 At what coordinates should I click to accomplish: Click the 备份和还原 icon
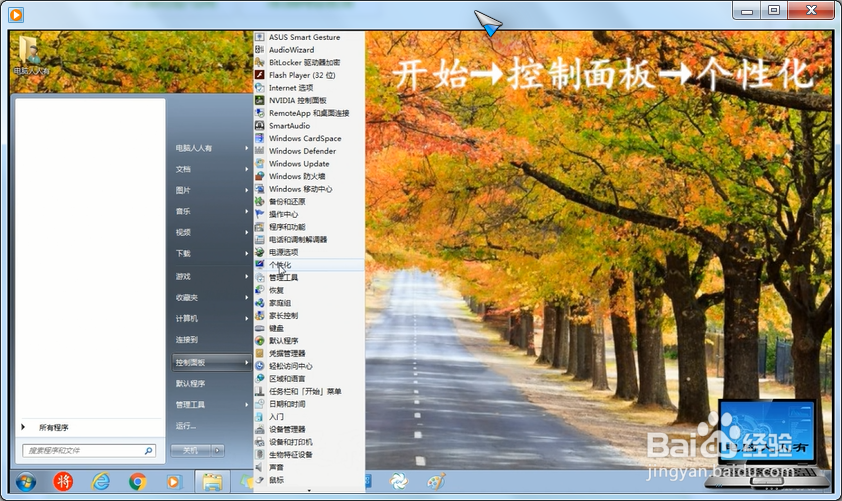pyautogui.click(x=259, y=201)
